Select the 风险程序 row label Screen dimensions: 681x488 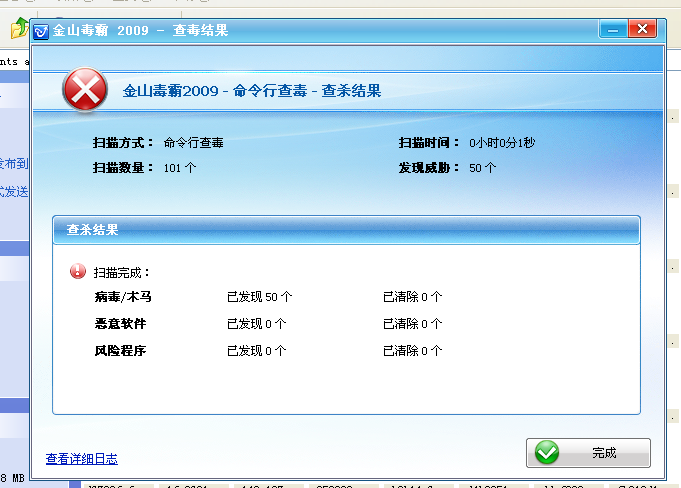(120, 351)
